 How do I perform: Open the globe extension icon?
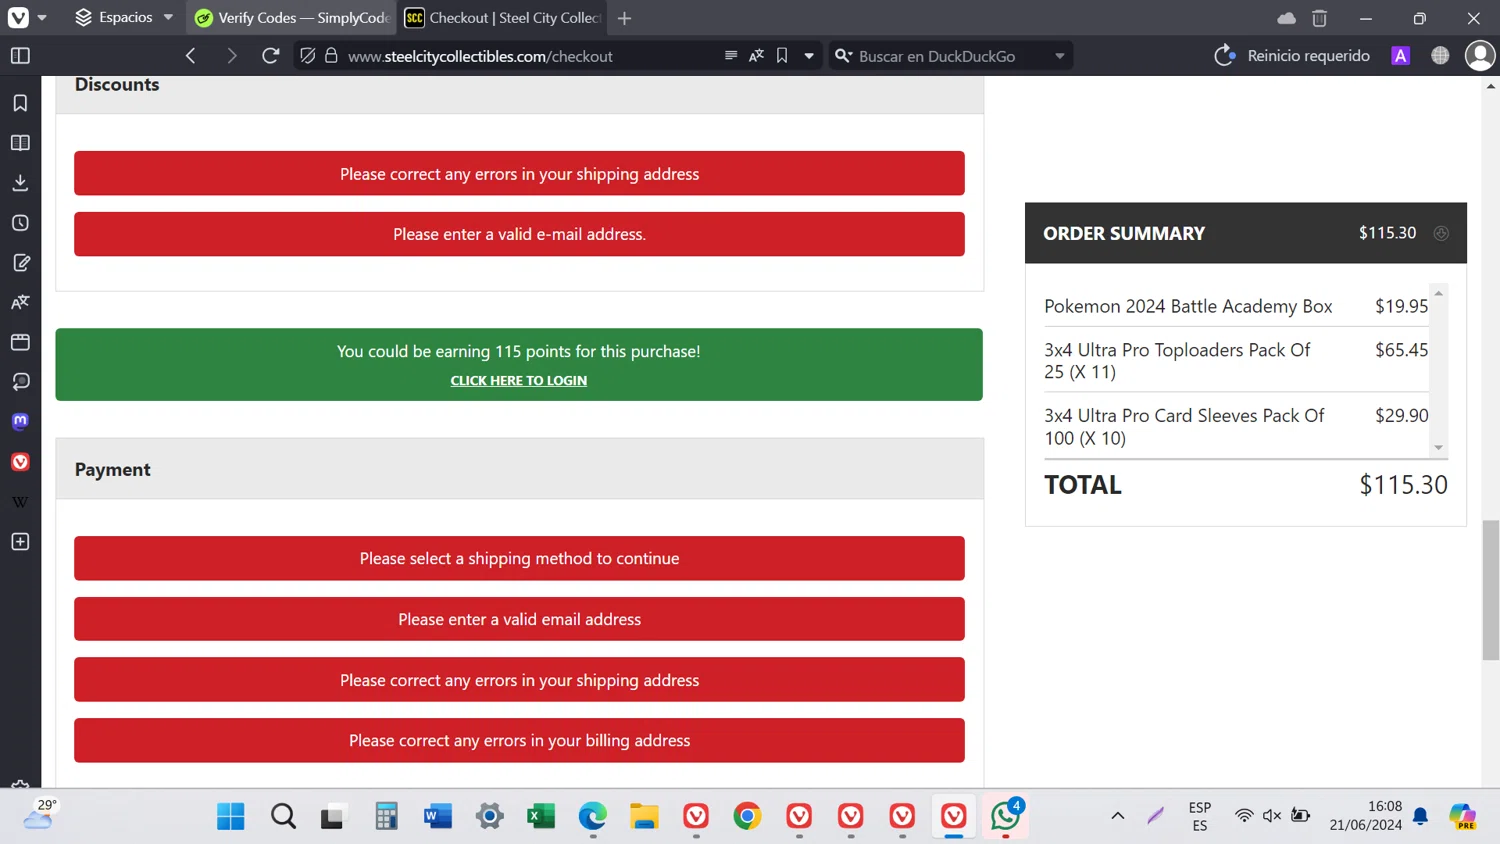tap(1440, 56)
